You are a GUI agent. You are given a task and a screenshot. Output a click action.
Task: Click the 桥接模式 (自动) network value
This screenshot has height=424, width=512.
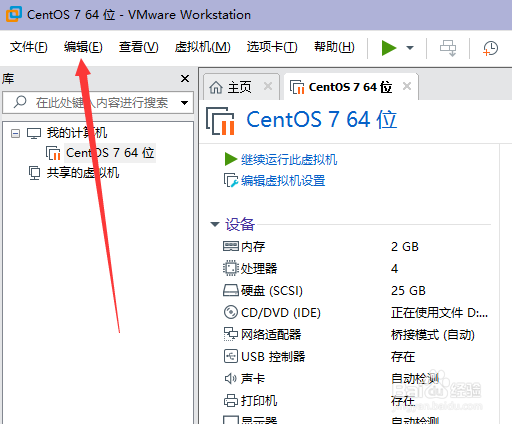(433, 335)
